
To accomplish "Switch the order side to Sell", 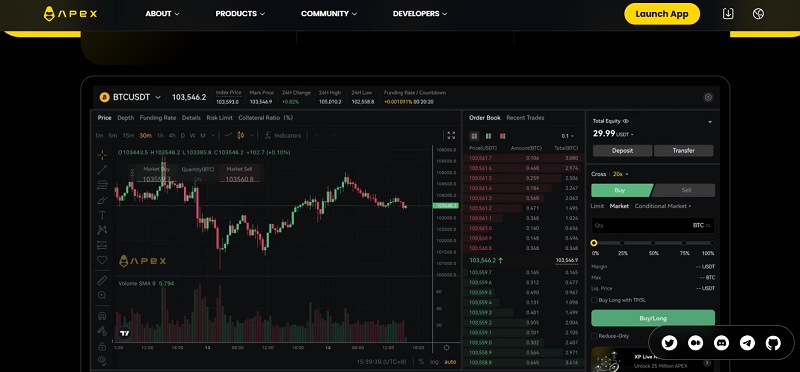I will pyautogui.click(x=684, y=190).
